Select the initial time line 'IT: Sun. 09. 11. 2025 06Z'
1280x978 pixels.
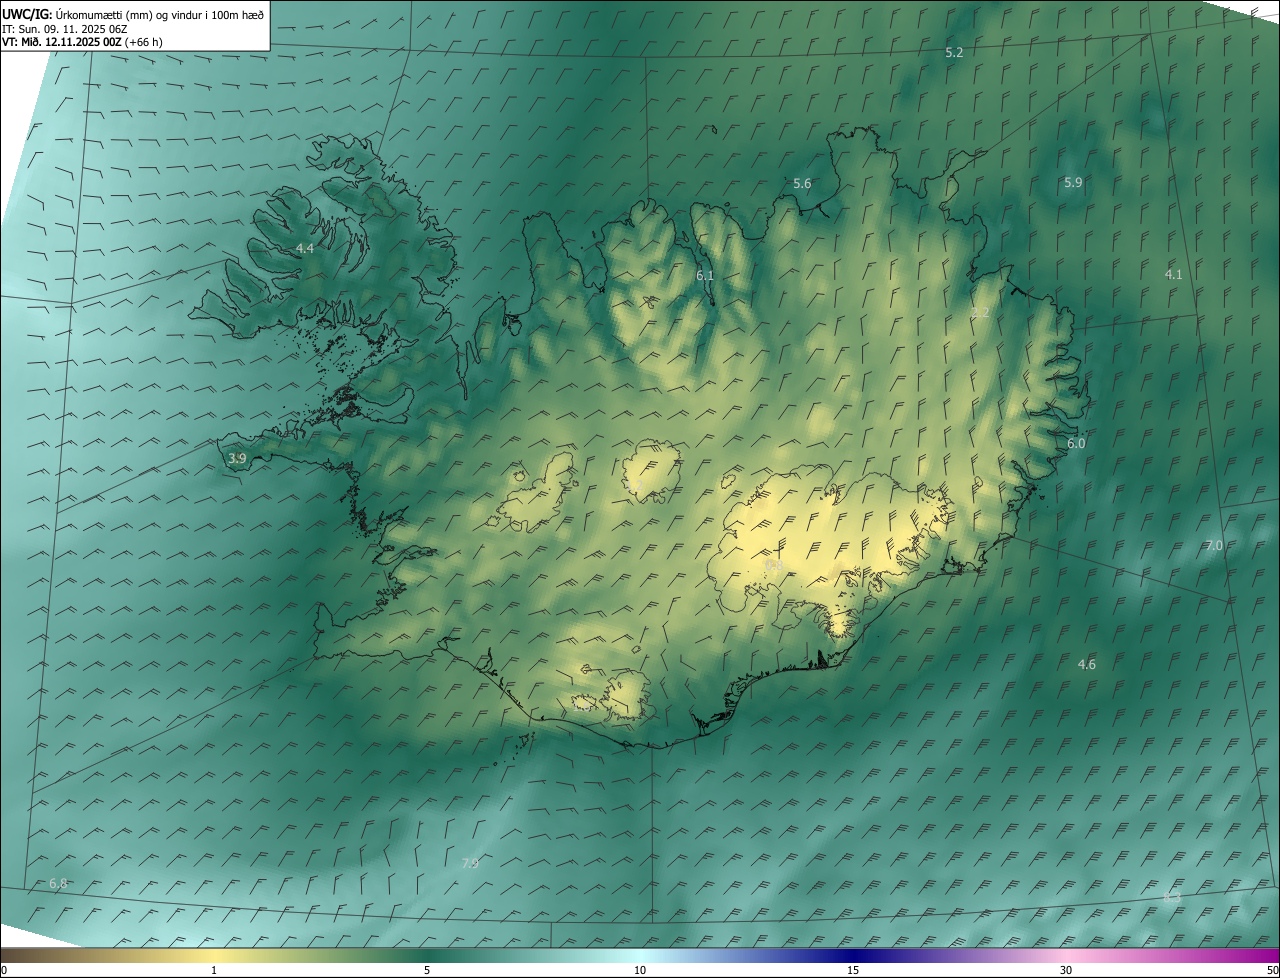point(65,28)
